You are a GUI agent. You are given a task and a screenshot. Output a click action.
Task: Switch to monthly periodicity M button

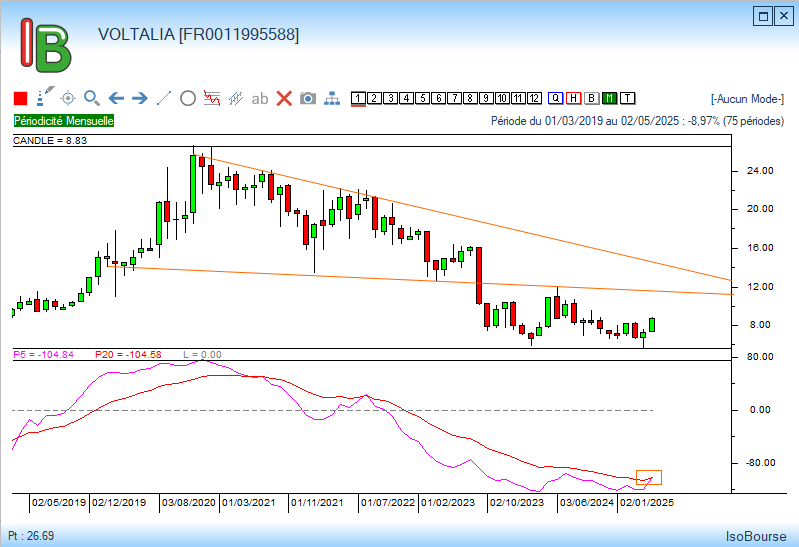coord(609,98)
